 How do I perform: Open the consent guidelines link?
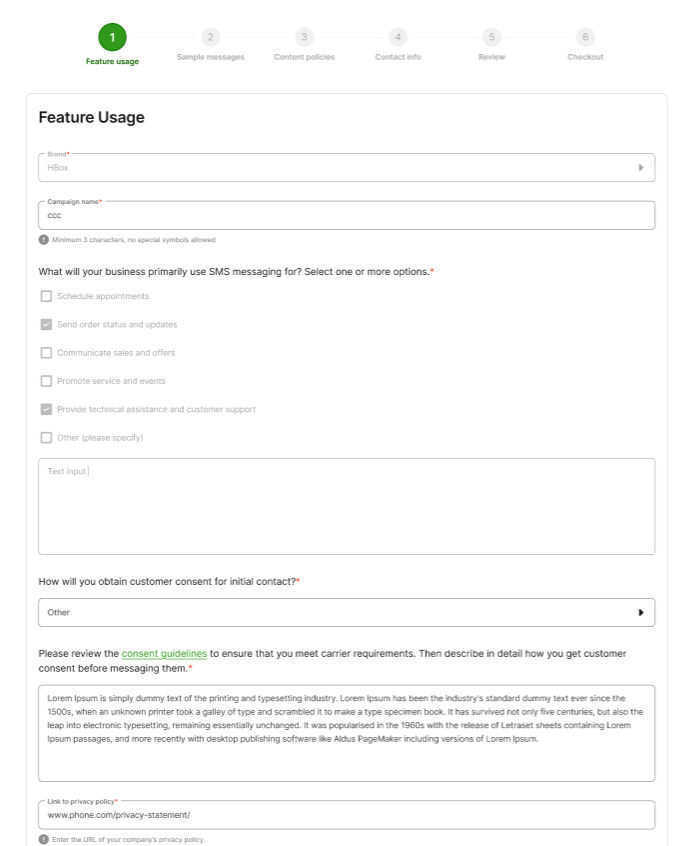coord(164,653)
